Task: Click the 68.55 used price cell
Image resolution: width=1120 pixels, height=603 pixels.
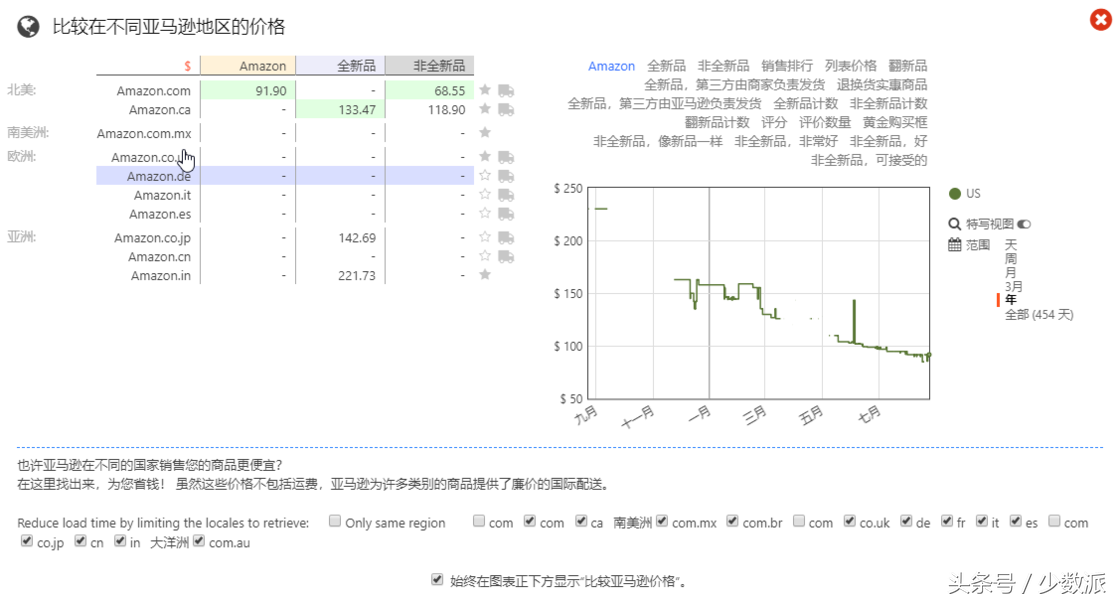Action: (429, 91)
